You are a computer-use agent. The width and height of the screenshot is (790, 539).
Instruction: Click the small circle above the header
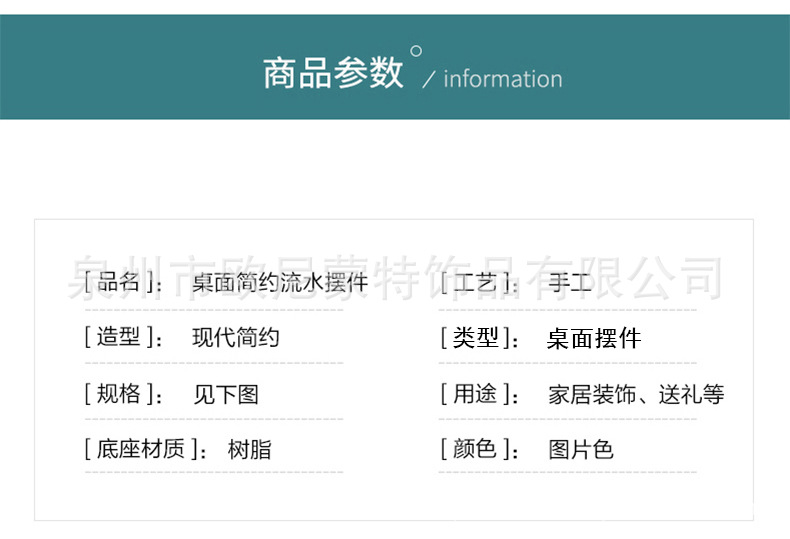coord(416,51)
